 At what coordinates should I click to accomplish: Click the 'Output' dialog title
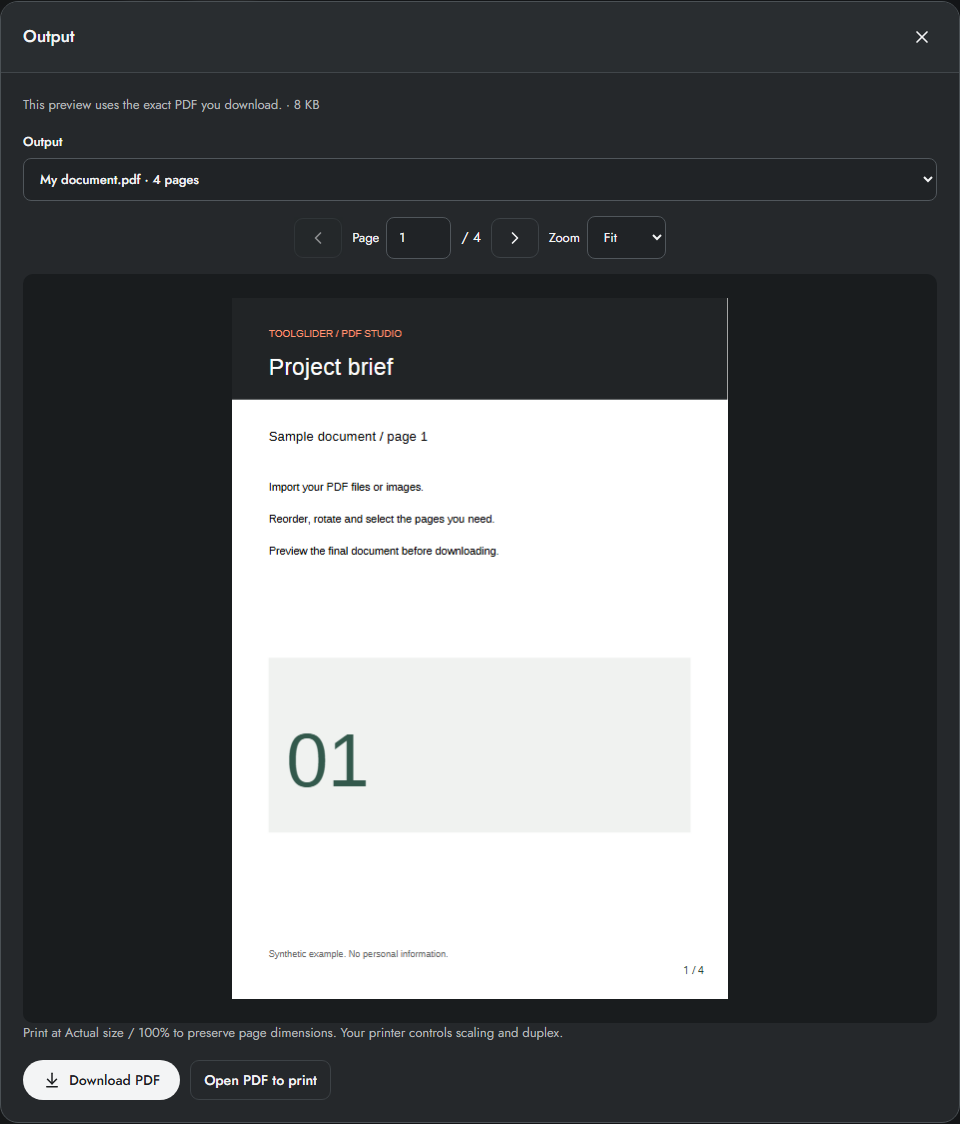pyautogui.click(x=49, y=37)
